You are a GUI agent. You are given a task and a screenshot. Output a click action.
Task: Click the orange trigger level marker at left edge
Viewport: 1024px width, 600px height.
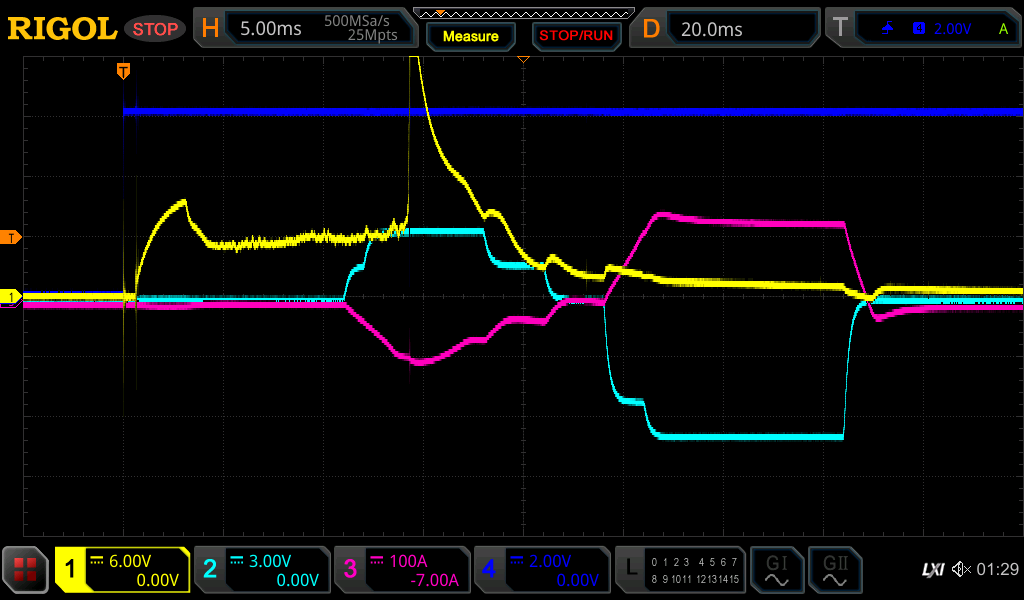point(11,237)
